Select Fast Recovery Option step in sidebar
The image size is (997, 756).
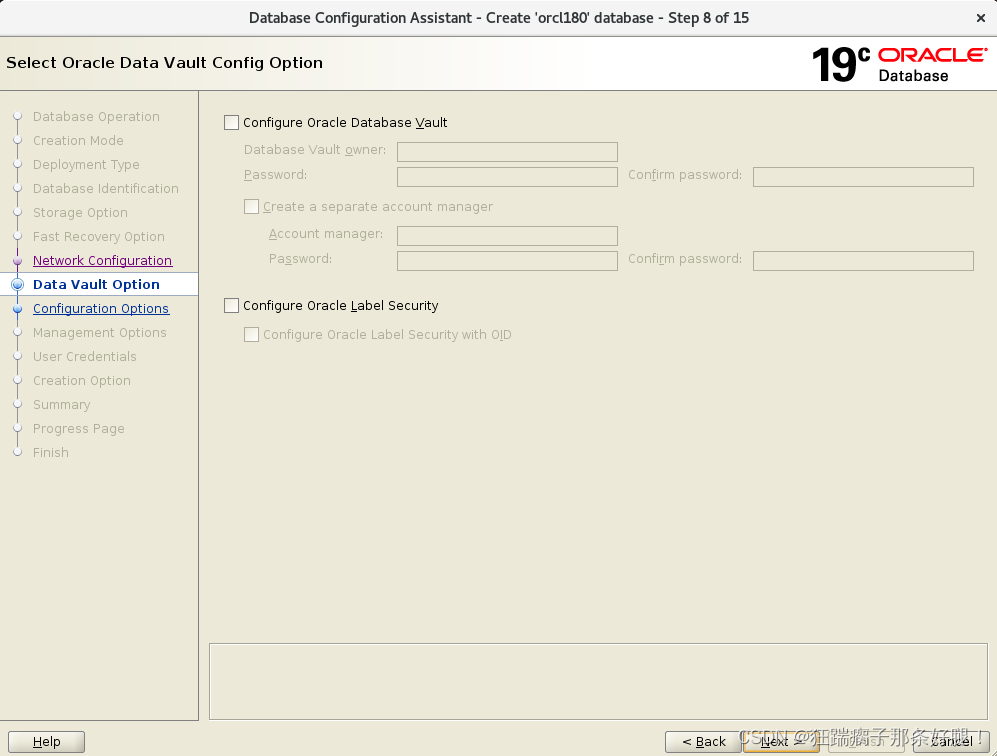coord(99,237)
